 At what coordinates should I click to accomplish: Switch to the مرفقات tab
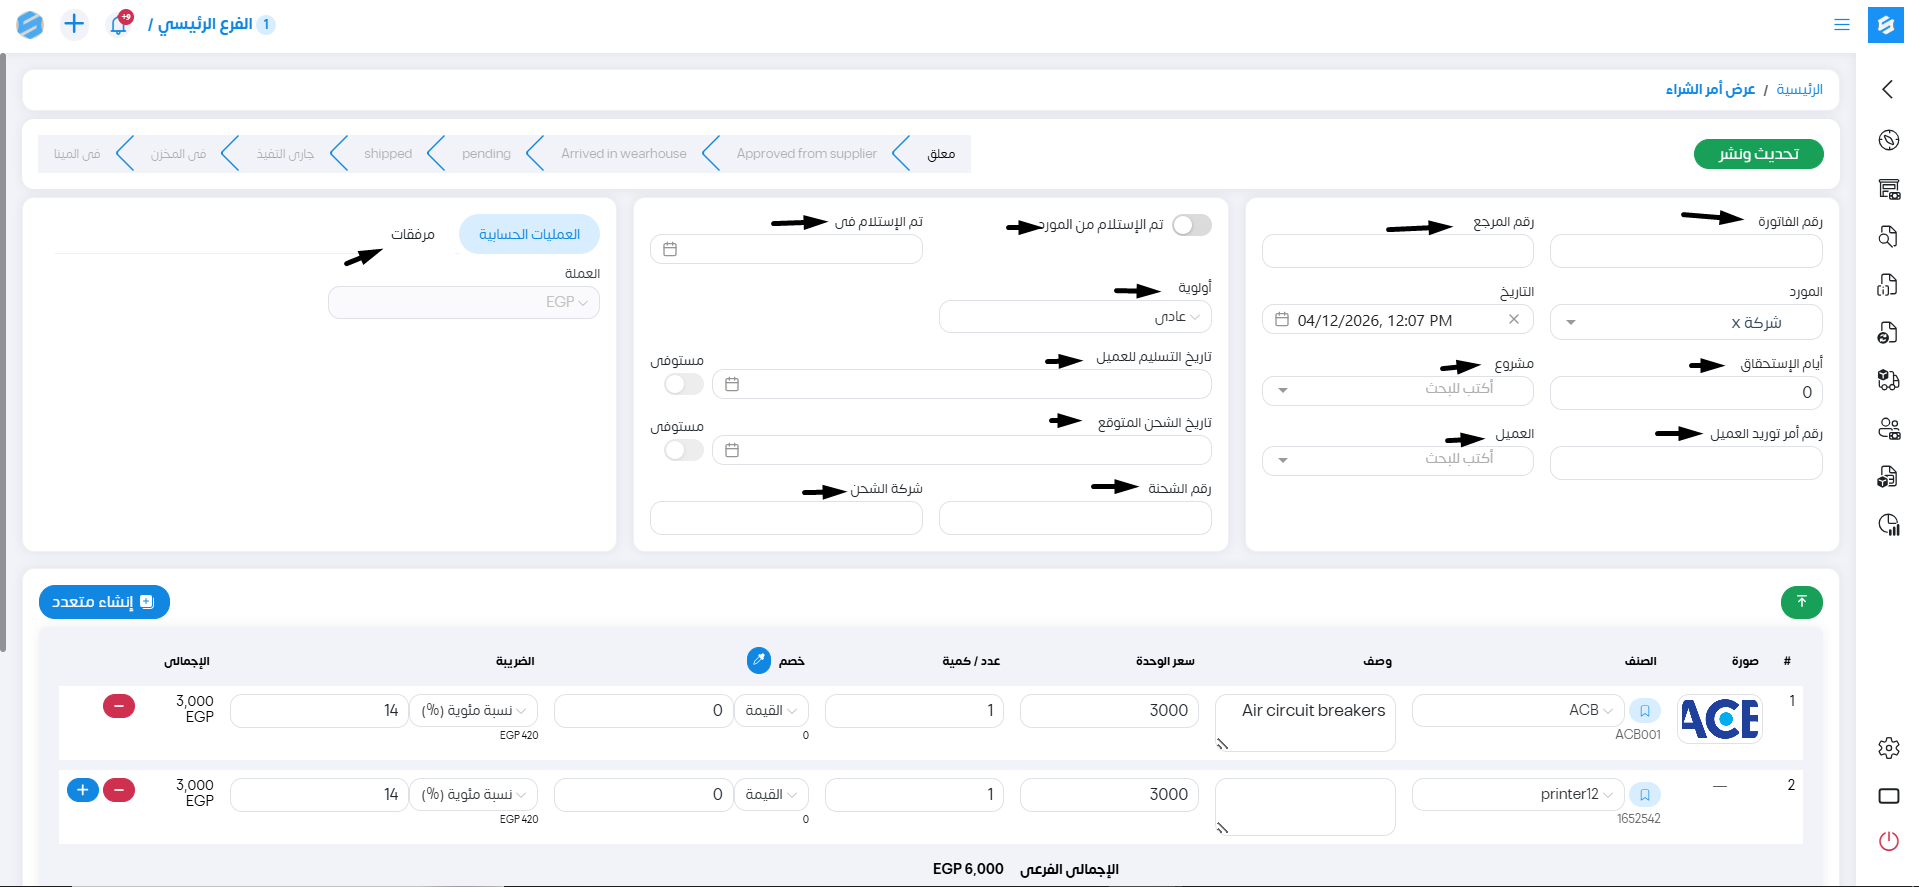click(412, 234)
